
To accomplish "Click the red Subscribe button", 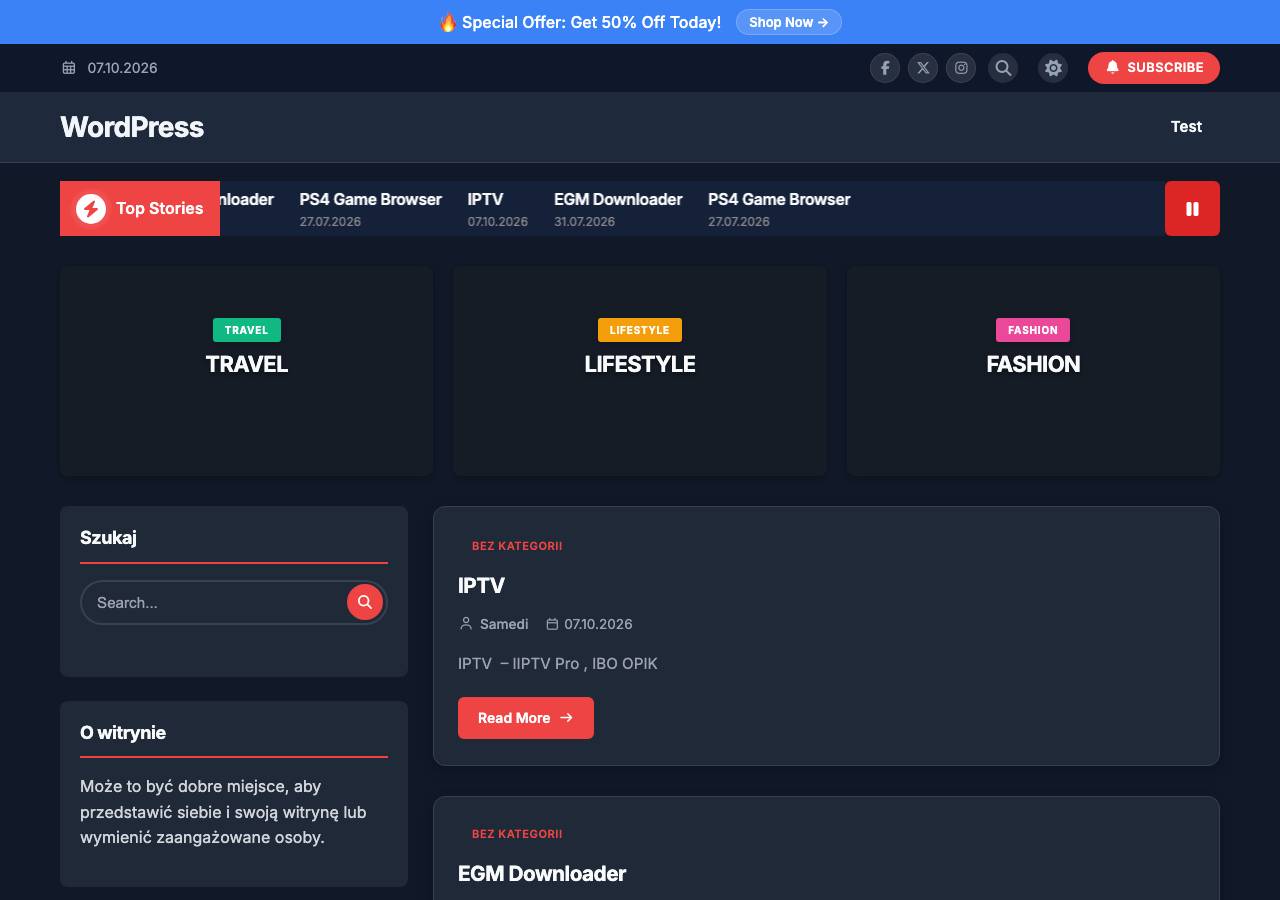I will point(1154,68).
